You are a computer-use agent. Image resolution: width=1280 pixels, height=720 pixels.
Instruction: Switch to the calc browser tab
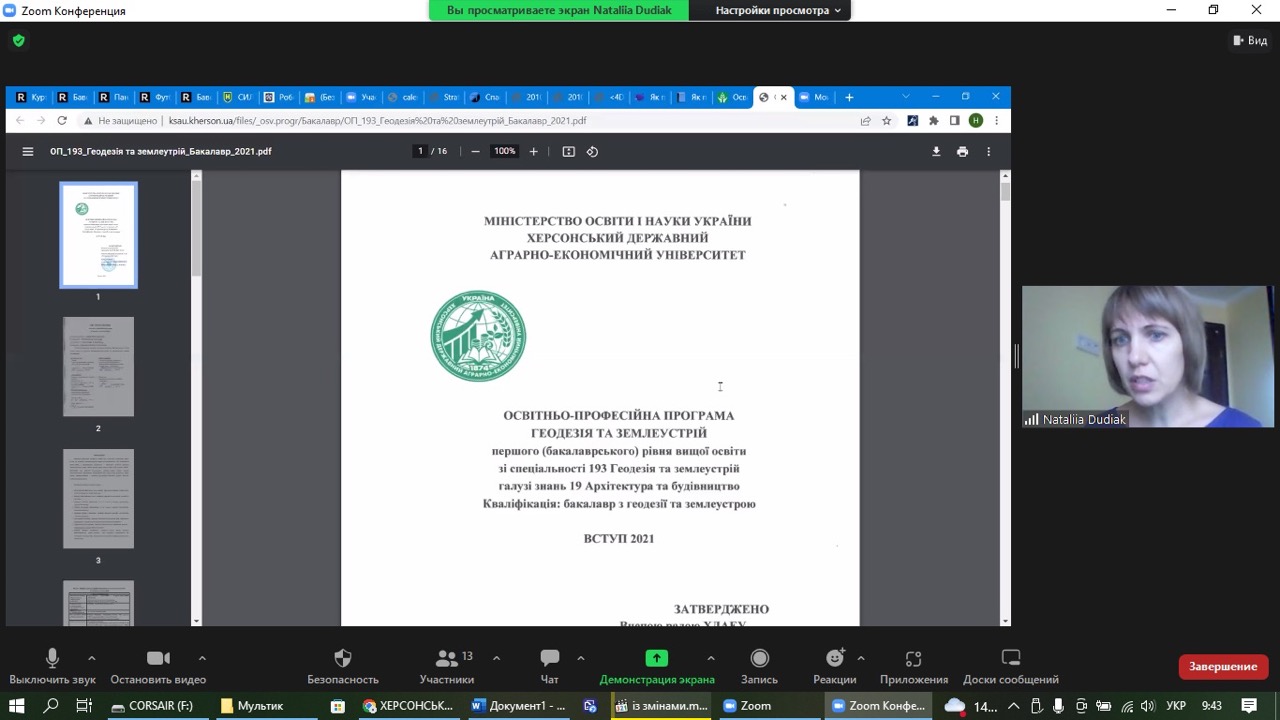pos(401,97)
